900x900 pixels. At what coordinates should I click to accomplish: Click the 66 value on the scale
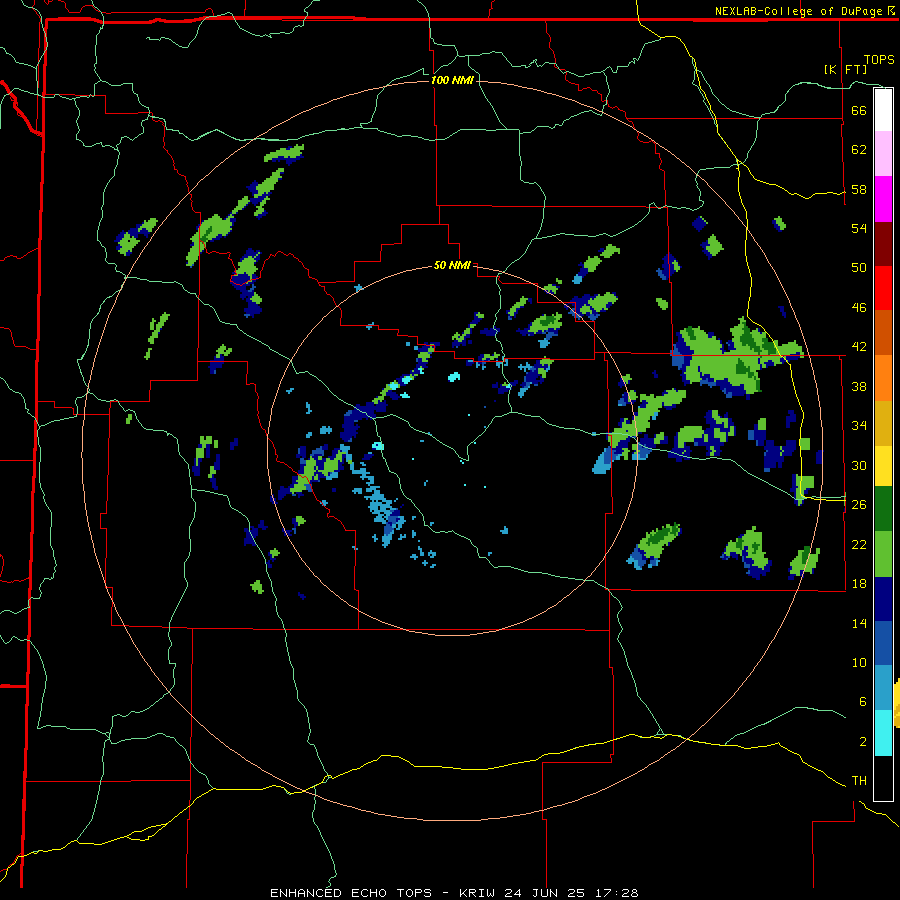click(859, 110)
